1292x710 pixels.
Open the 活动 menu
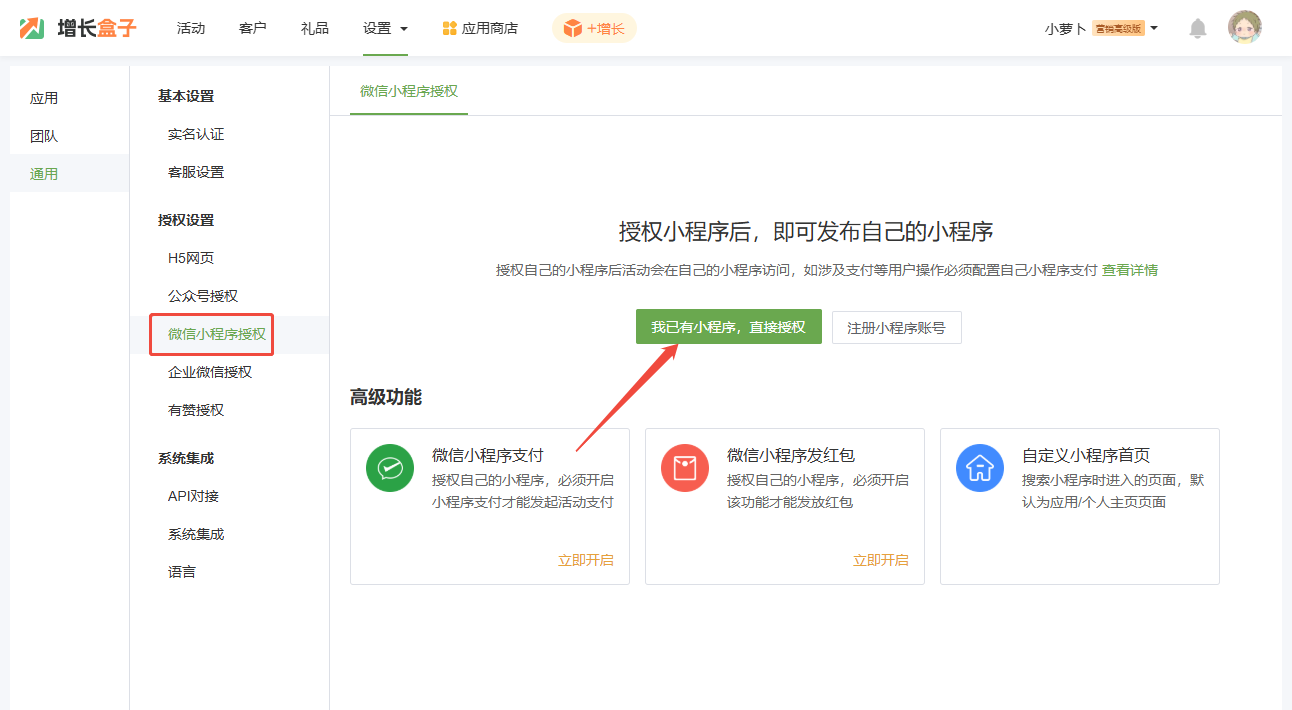191,28
